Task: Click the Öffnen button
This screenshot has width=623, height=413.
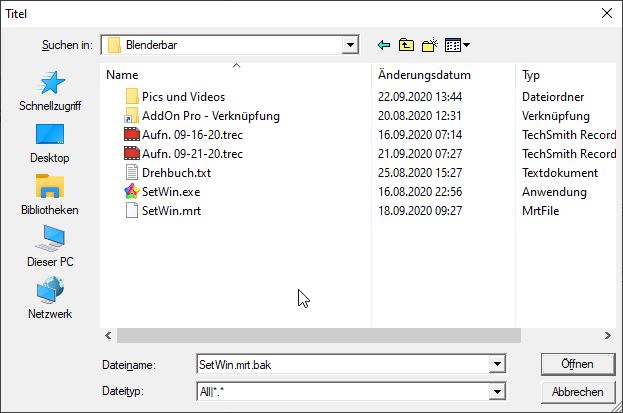Action: pyautogui.click(x=576, y=363)
